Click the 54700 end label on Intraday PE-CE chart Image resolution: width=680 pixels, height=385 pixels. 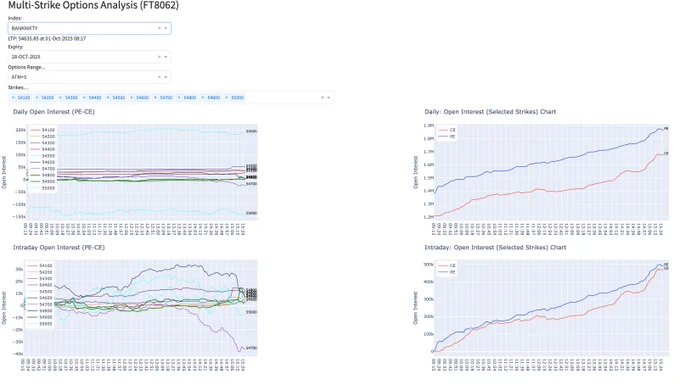point(252,348)
